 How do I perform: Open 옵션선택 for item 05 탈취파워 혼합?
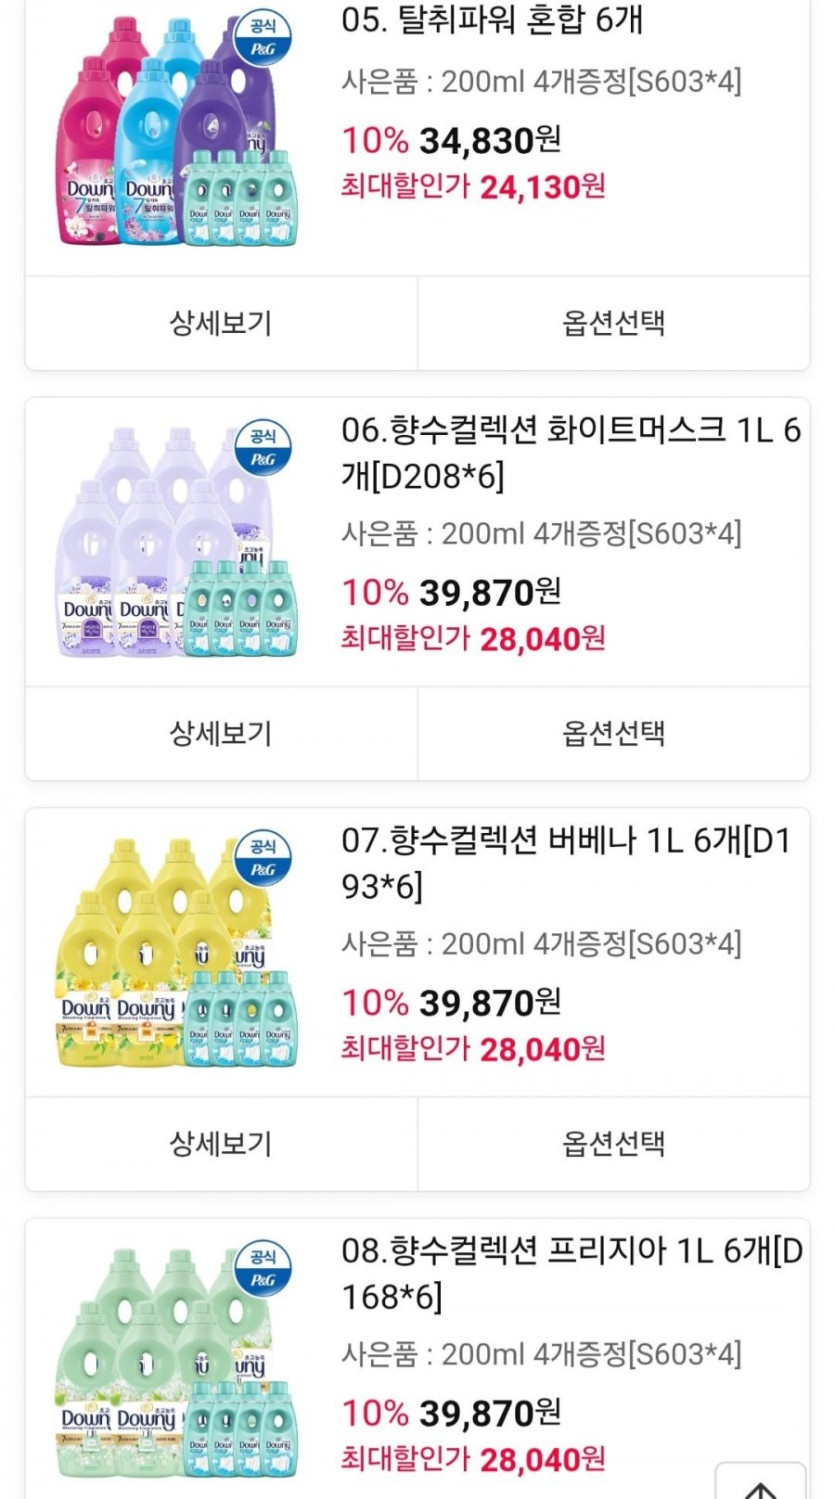point(613,324)
